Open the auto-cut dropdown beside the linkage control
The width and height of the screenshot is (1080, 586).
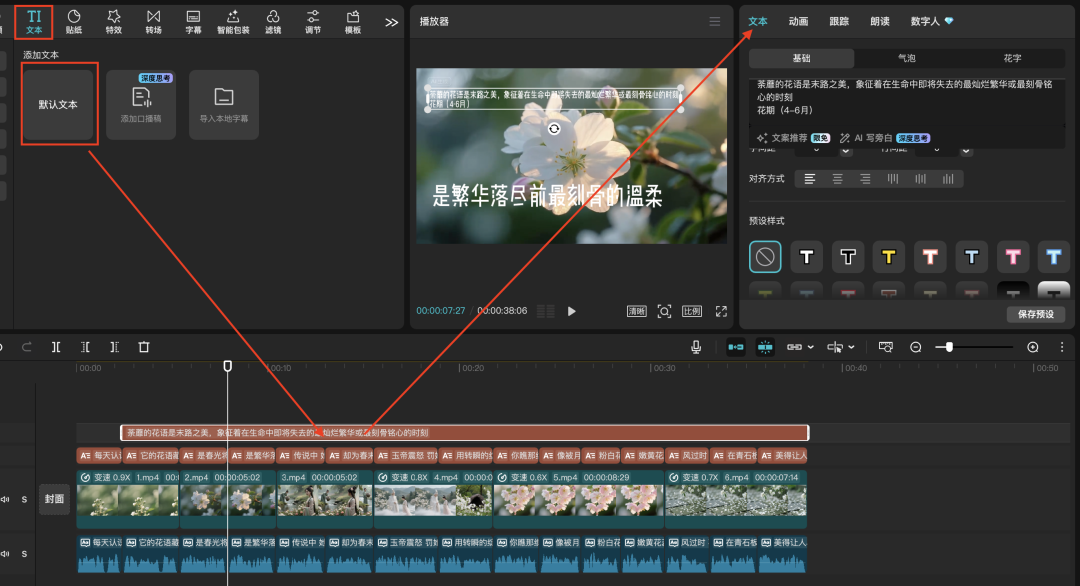coord(843,347)
